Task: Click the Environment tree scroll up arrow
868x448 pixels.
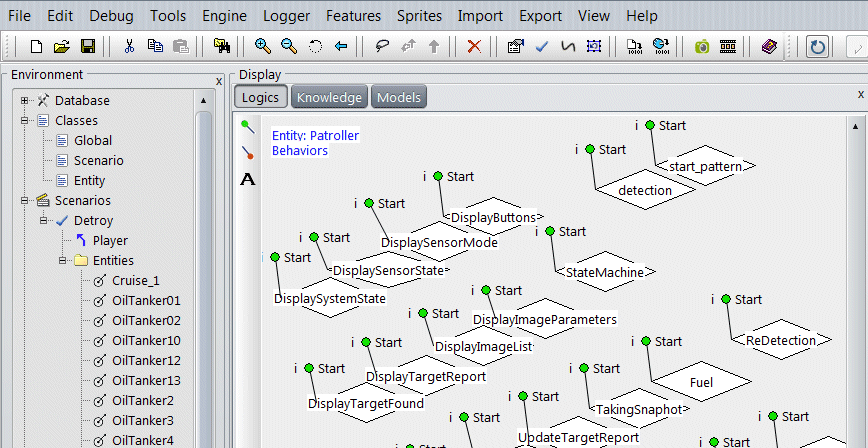Action: click(x=204, y=101)
